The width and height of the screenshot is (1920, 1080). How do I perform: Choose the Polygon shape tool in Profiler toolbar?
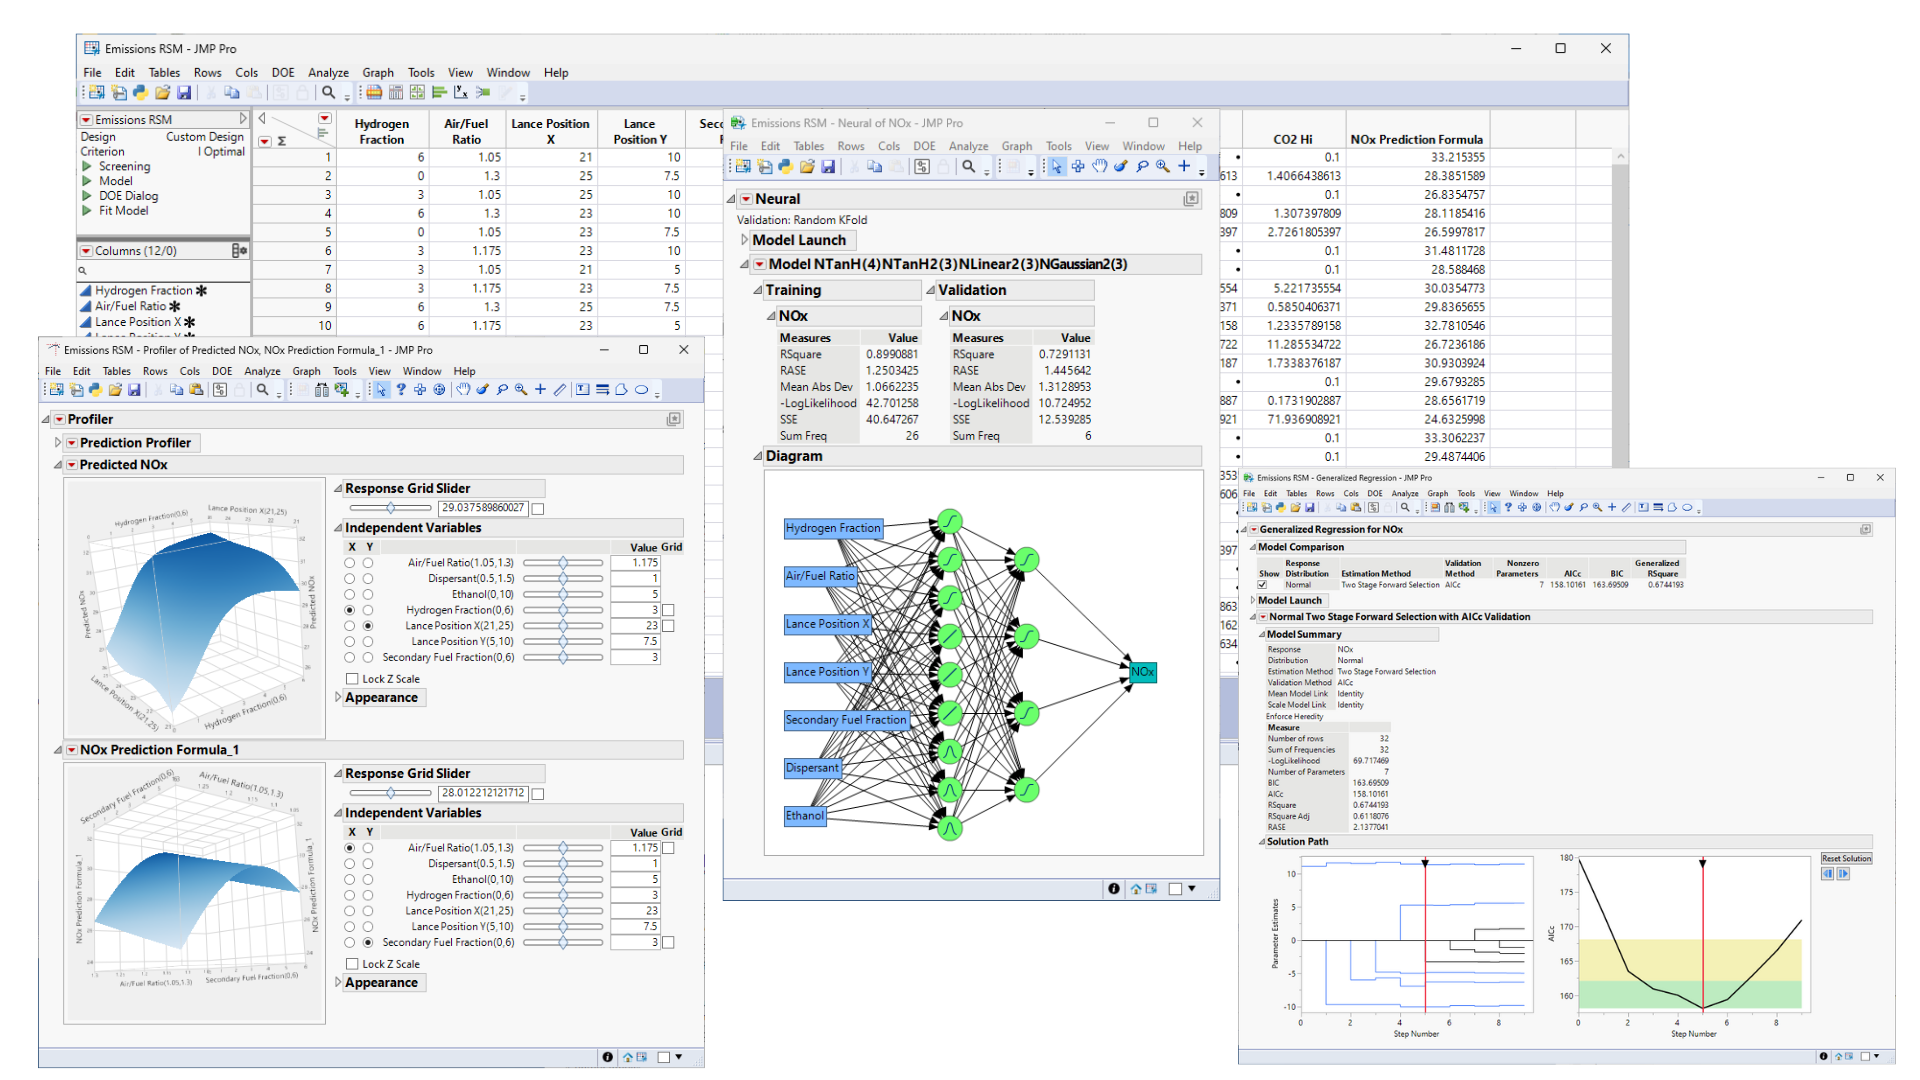click(621, 390)
